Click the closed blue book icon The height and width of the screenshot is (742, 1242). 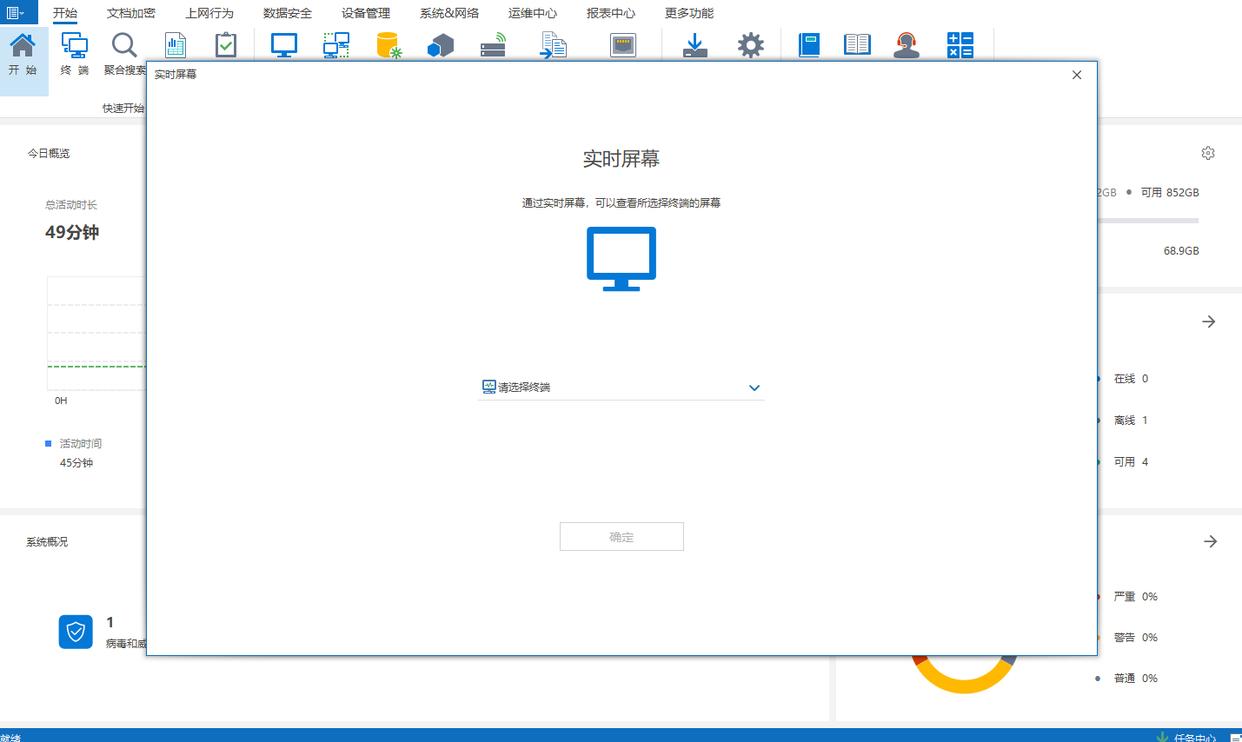point(809,46)
